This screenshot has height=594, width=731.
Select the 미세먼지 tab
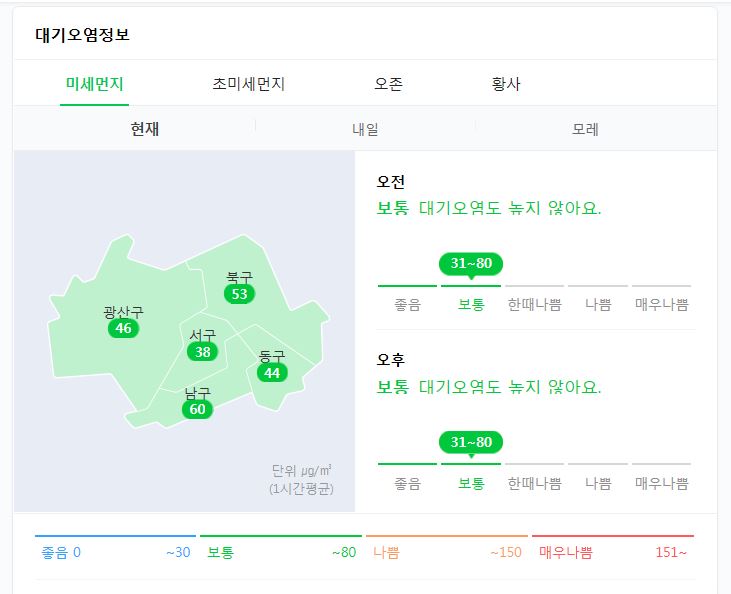tap(95, 84)
